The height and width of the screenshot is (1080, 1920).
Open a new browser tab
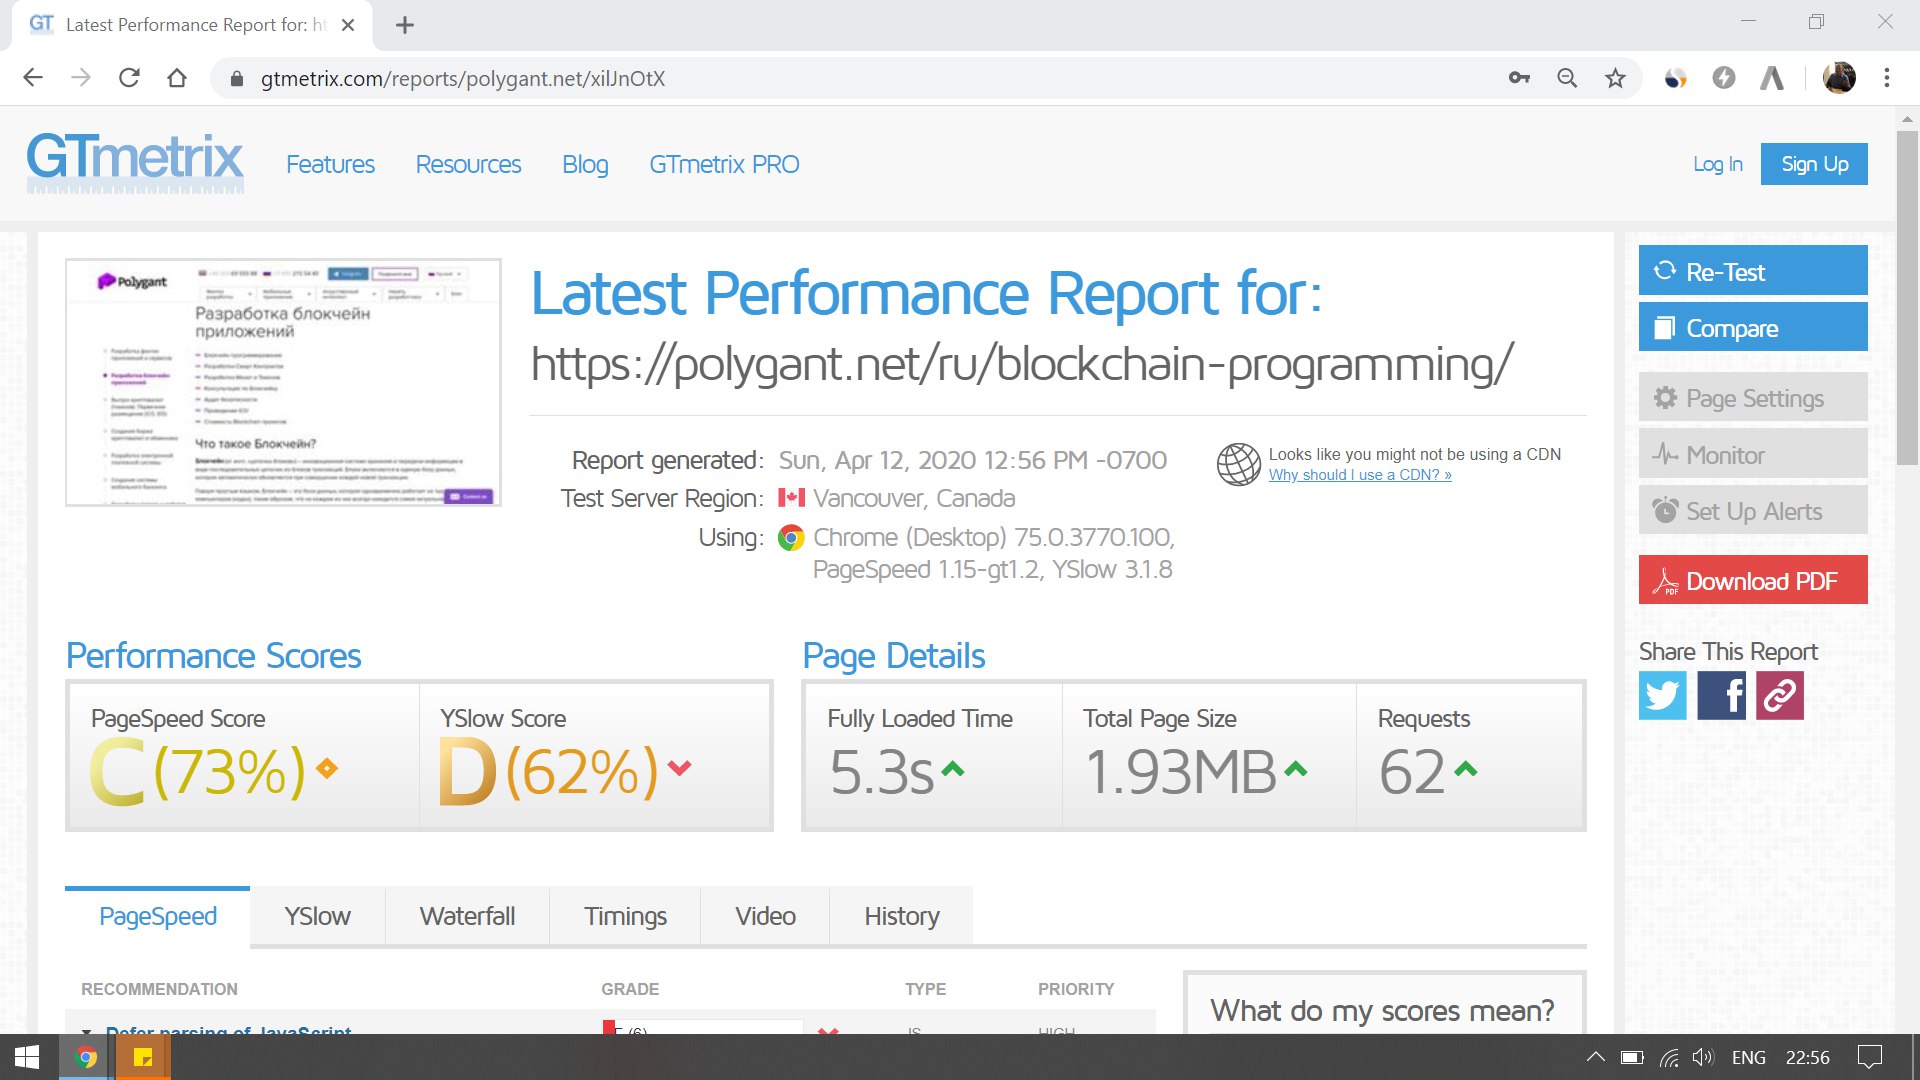point(405,25)
